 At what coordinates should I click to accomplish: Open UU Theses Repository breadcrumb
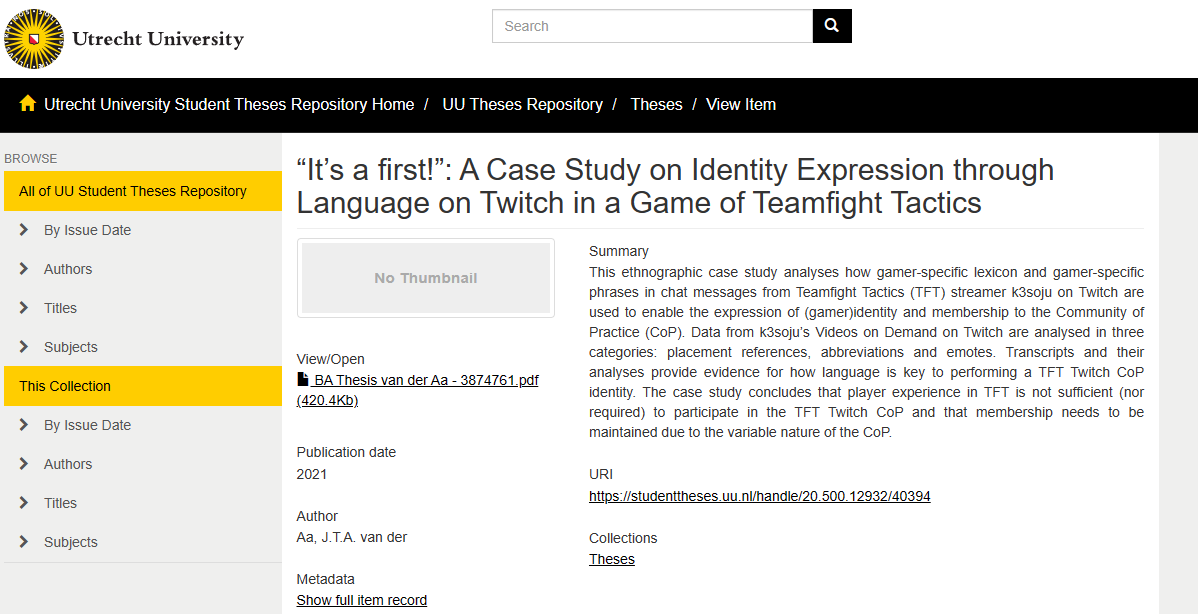click(x=523, y=105)
